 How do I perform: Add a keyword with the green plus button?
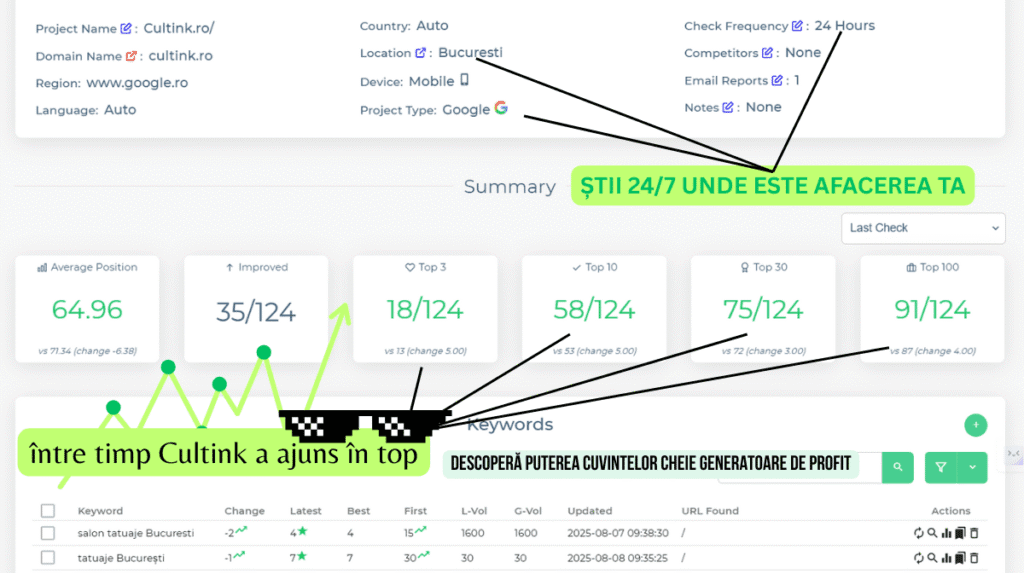975,425
